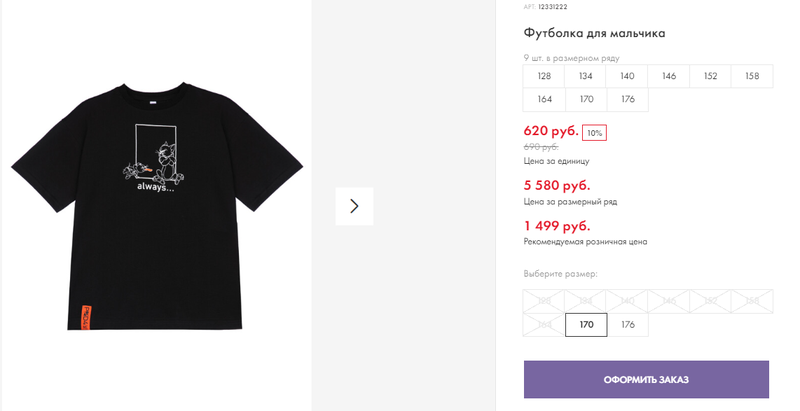Open the black t-shirt product image
This screenshot has height=411, width=800.
click(x=157, y=206)
